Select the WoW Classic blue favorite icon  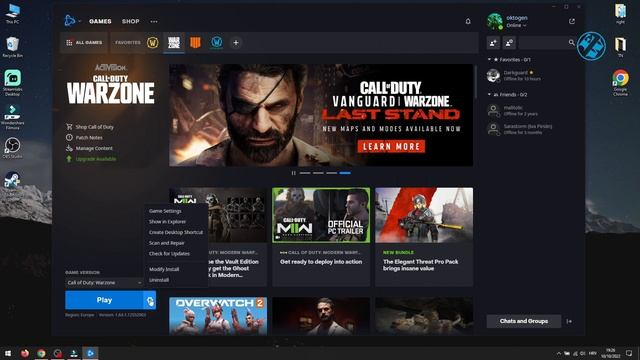217,42
